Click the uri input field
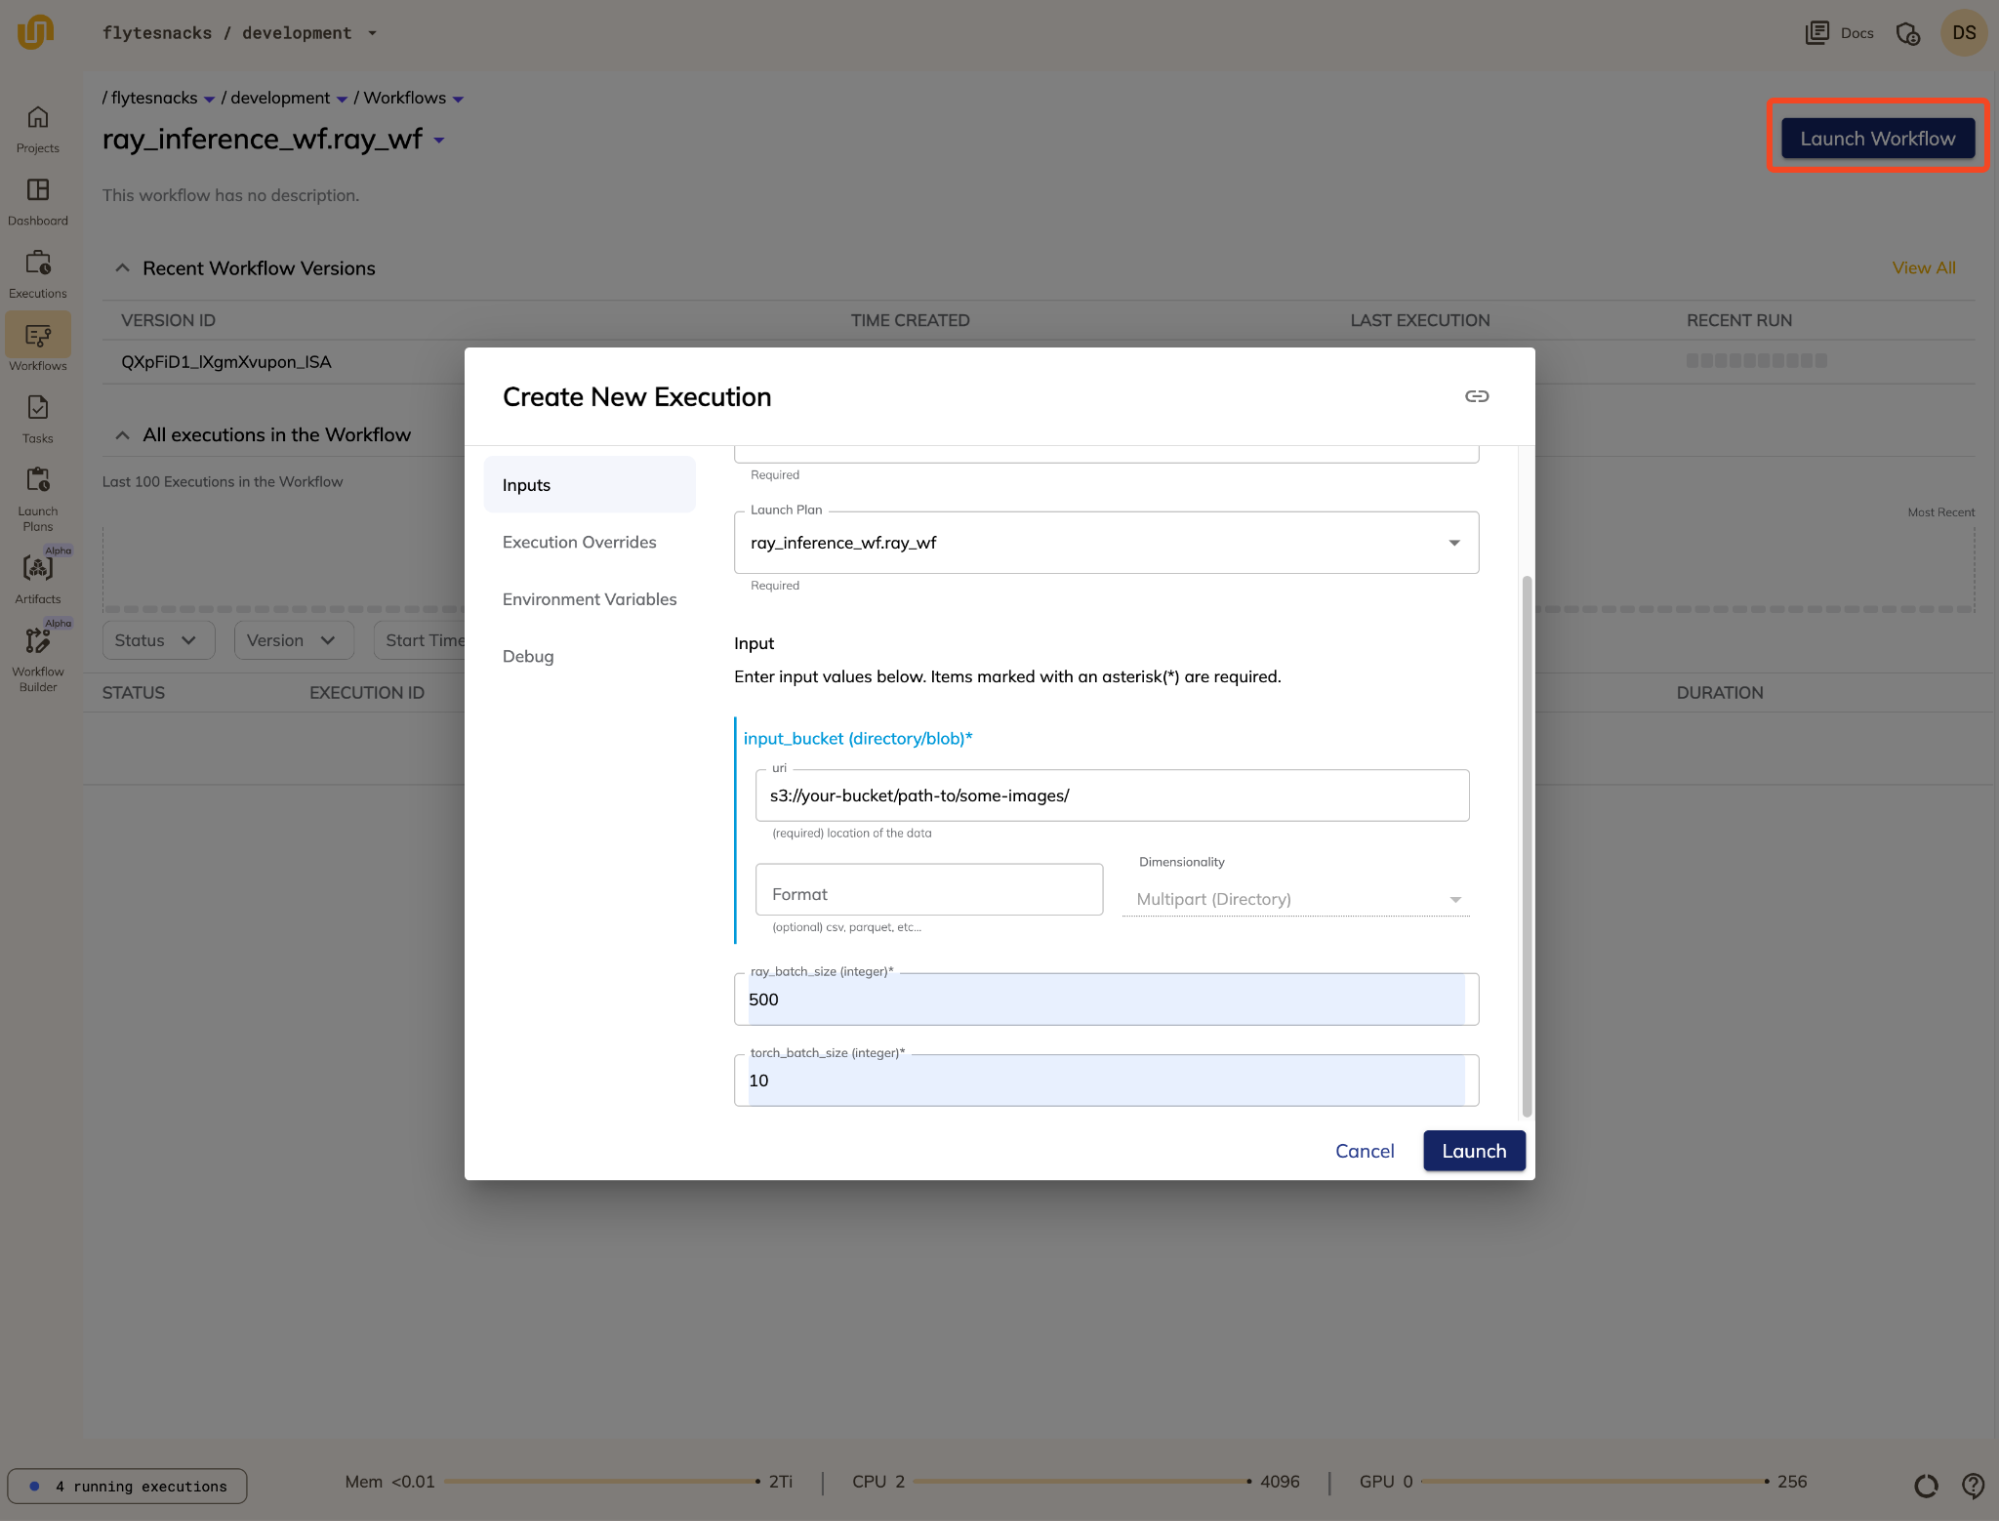The width and height of the screenshot is (1999, 1521). click(1112, 795)
